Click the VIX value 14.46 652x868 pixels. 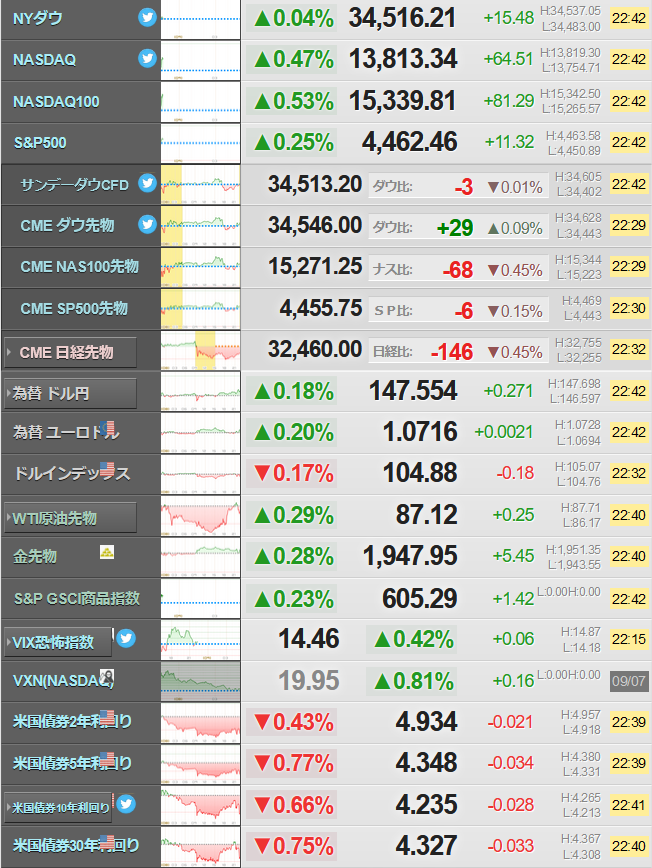pyautogui.click(x=309, y=639)
